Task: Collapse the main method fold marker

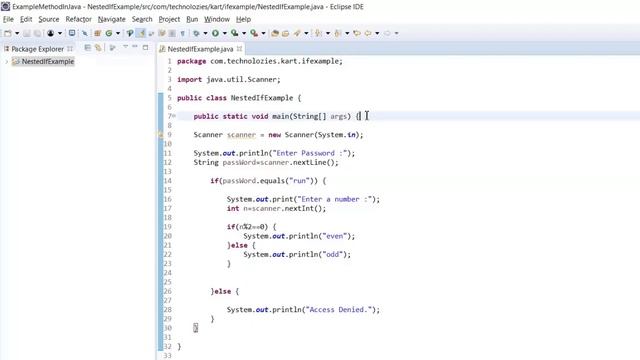Action: click(x=174, y=116)
